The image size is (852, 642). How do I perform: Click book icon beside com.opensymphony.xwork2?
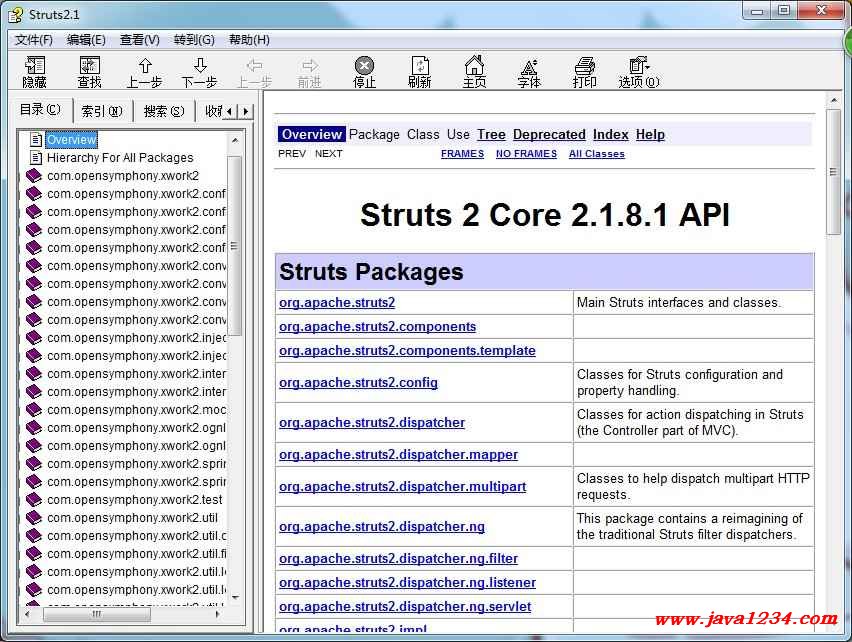(x=34, y=175)
